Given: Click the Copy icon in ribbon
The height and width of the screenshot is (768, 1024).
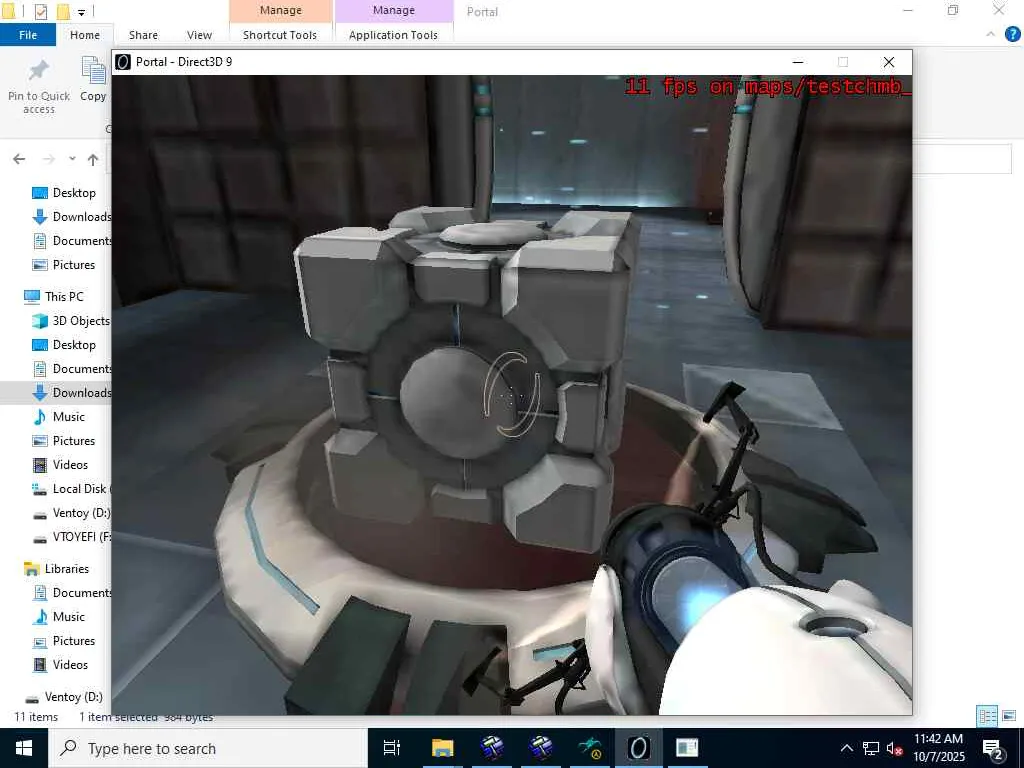Looking at the screenshot, I should click(93, 71).
